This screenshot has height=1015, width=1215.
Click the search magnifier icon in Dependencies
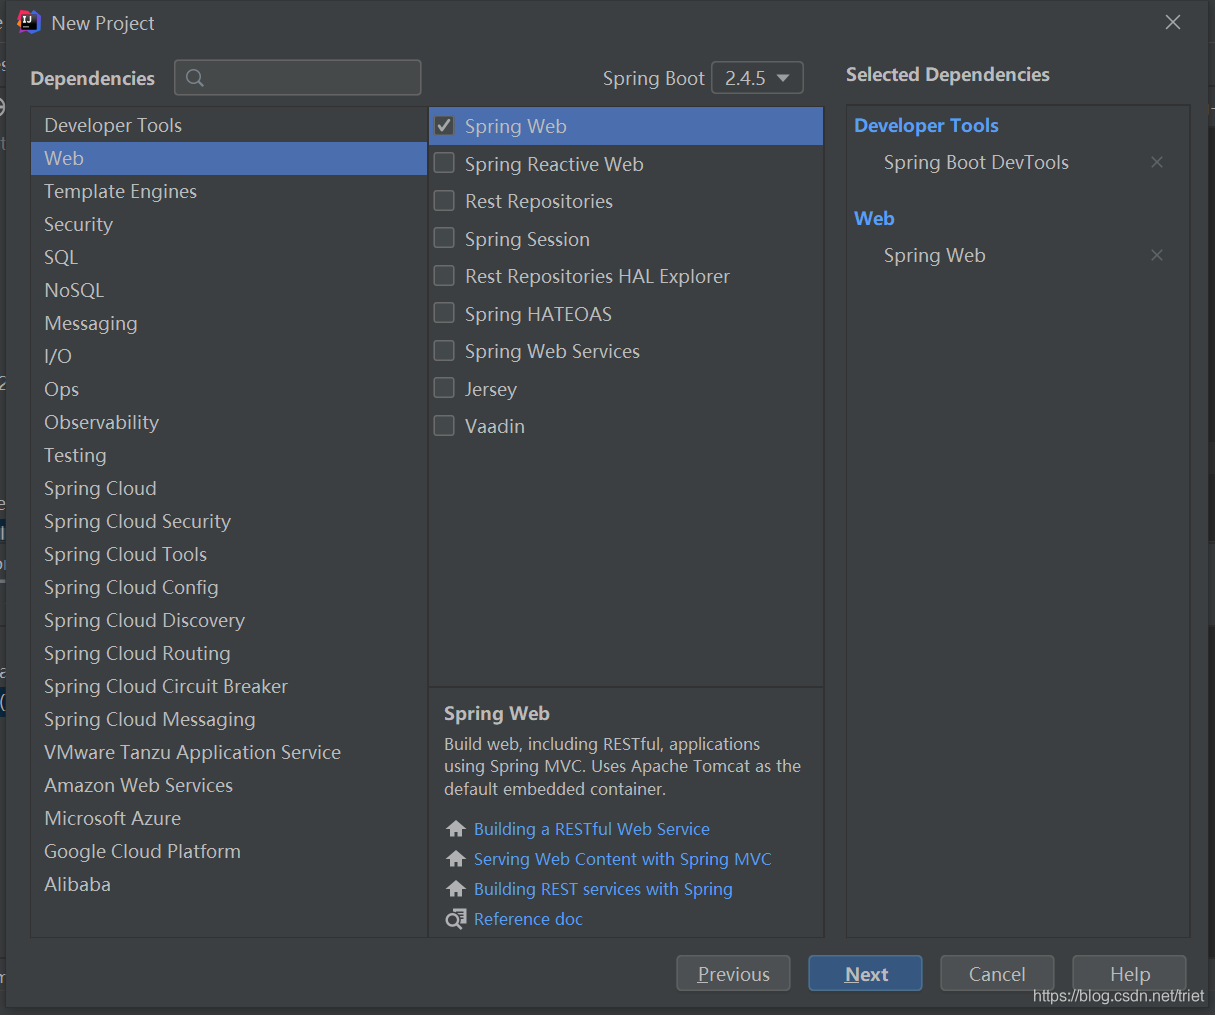(195, 78)
